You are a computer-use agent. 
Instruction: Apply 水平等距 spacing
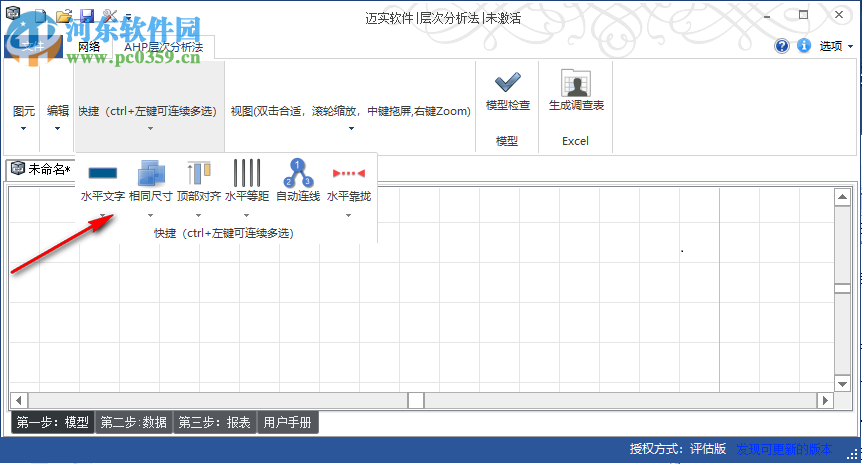[x=247, y=181]
